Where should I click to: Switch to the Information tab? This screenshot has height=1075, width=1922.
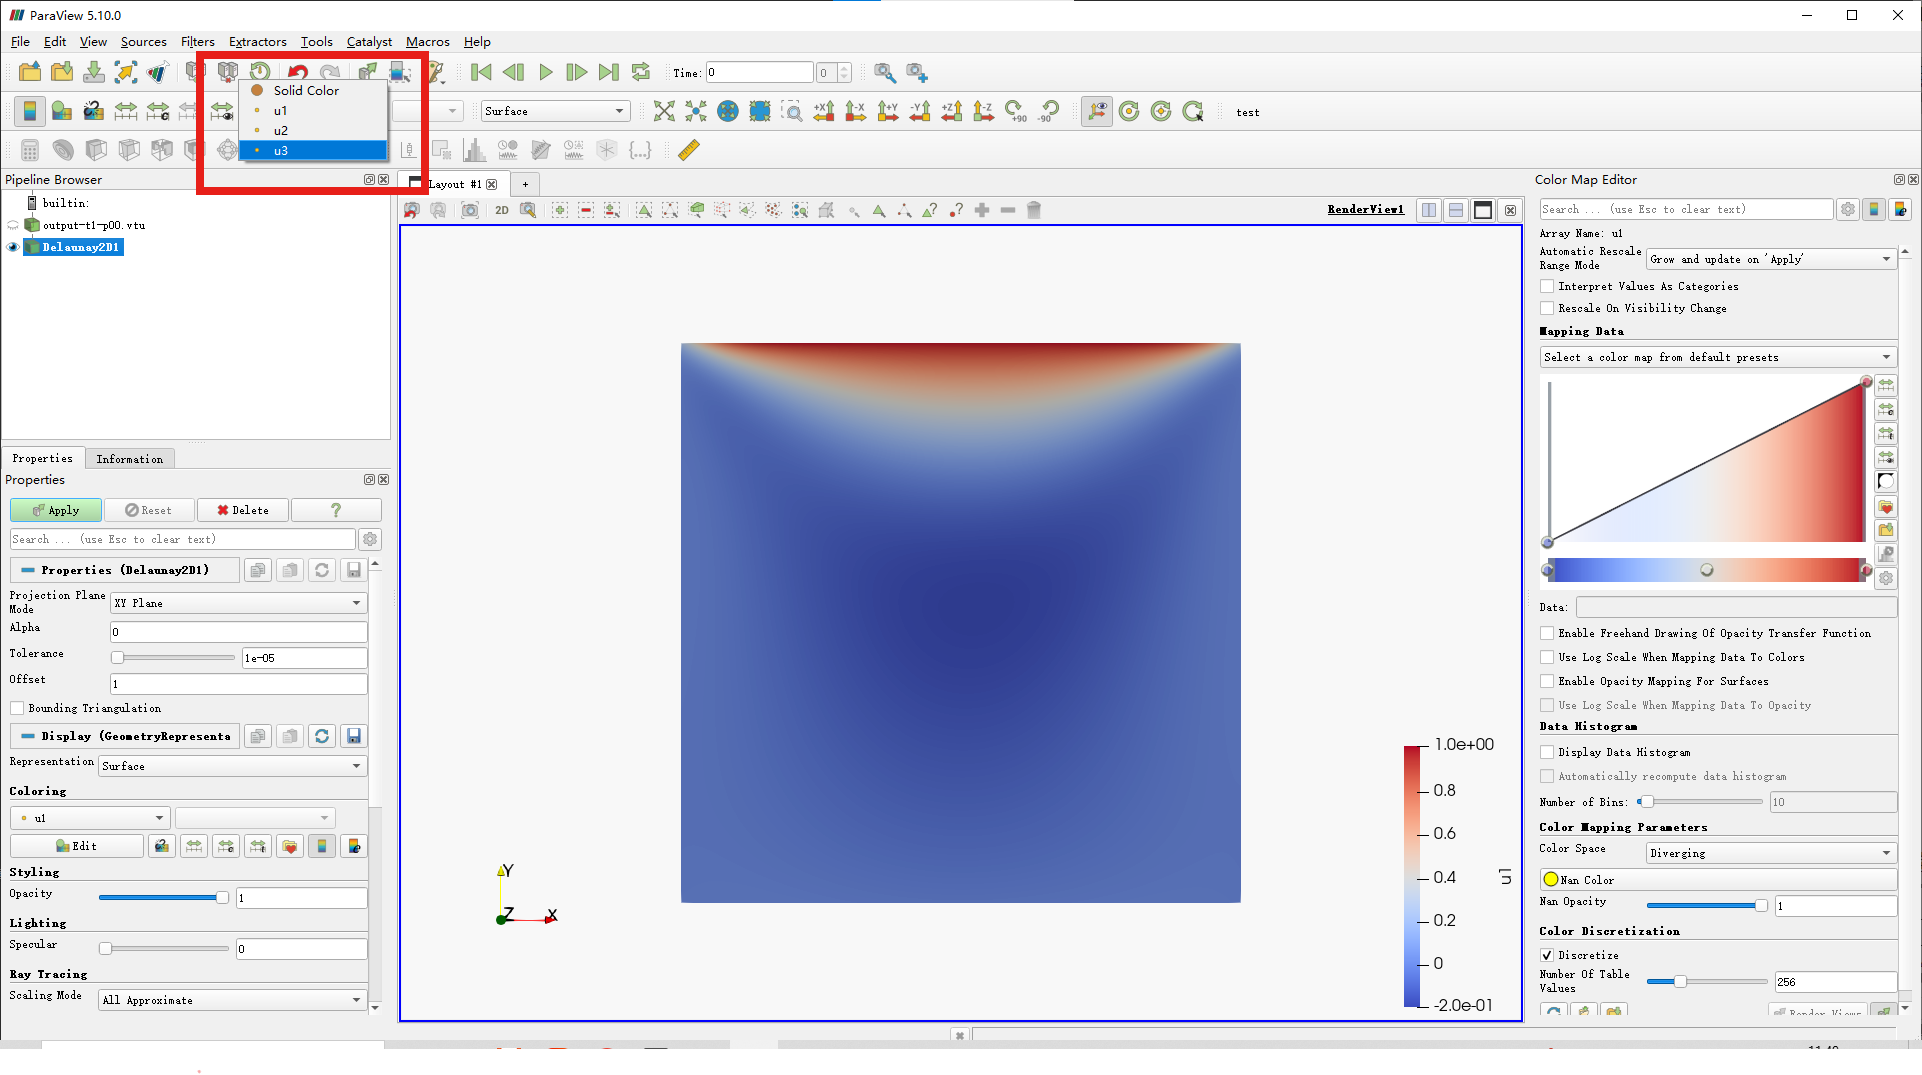pyautogui.click(x=130, y=459)
